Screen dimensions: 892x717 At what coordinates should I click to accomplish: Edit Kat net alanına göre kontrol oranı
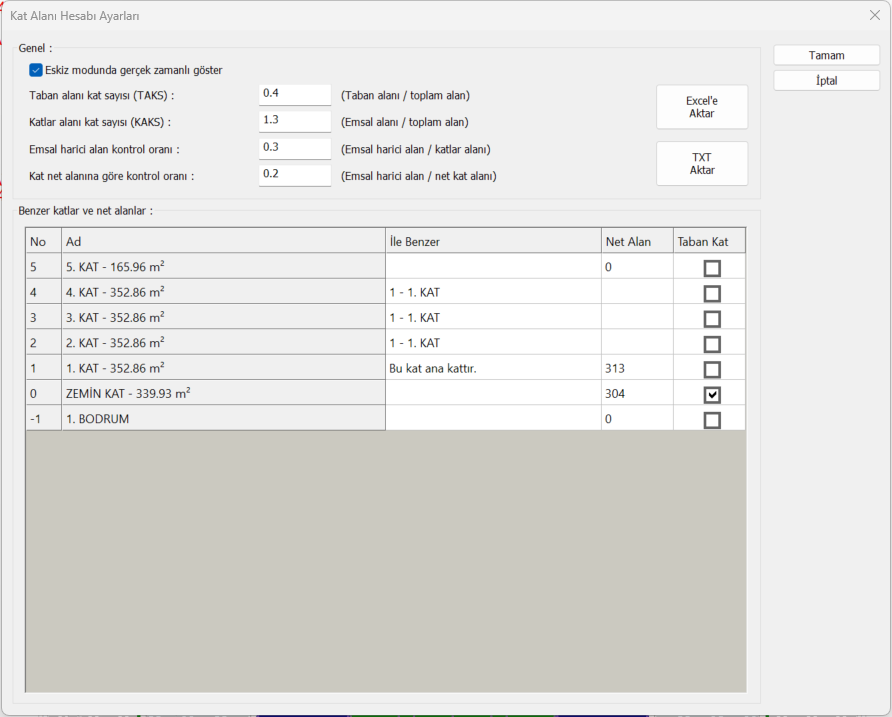tap(294, 175)
